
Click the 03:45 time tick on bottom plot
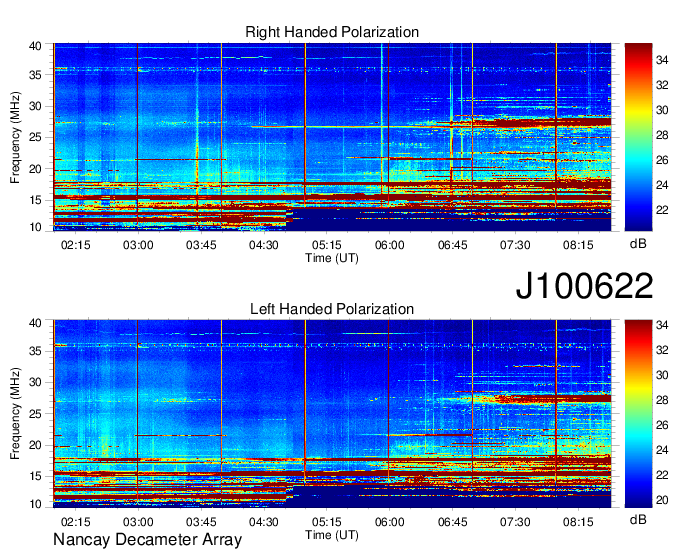point(201,522)
